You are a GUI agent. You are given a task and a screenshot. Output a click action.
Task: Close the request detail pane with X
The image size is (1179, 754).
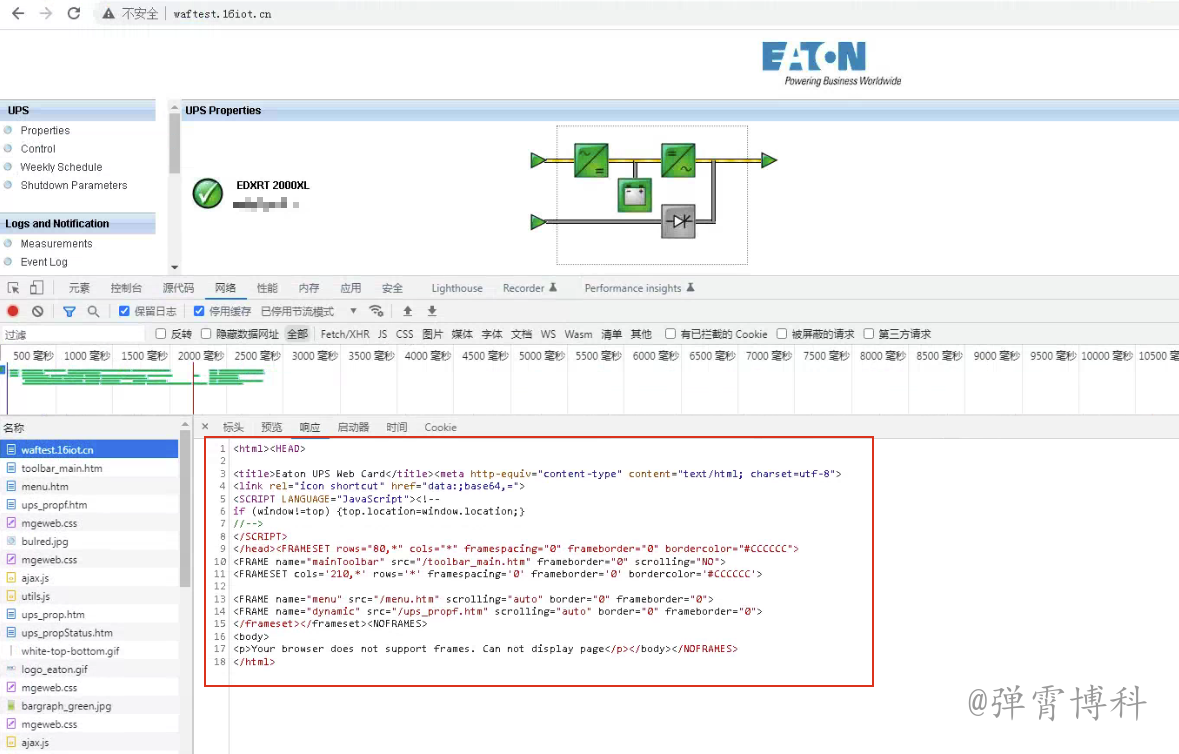pos(205,426)
